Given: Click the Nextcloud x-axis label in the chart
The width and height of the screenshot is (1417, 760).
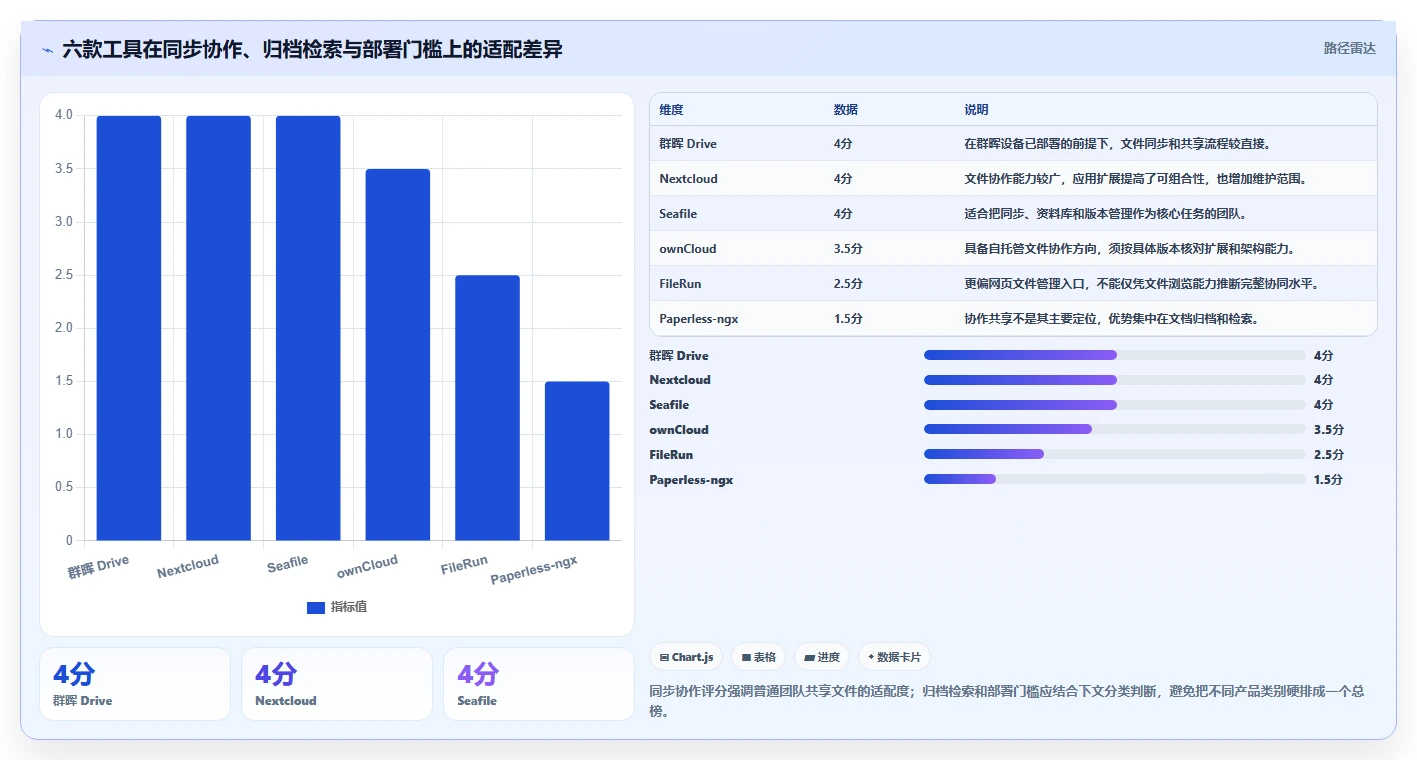Looking at the screenshot, I should click(x=188, y=566).
